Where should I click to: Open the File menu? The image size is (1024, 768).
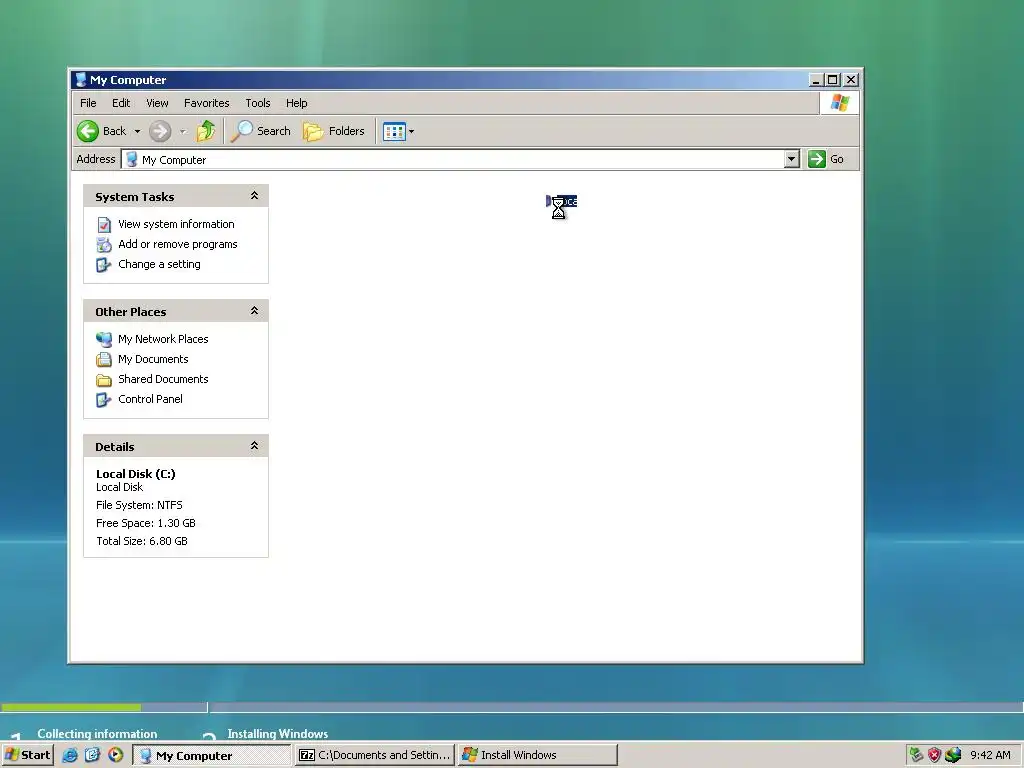click(88, 103)
